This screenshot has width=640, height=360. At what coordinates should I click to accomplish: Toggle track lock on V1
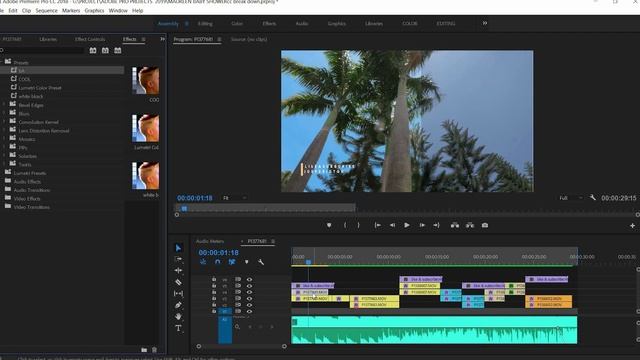click(x=214, y=311)
